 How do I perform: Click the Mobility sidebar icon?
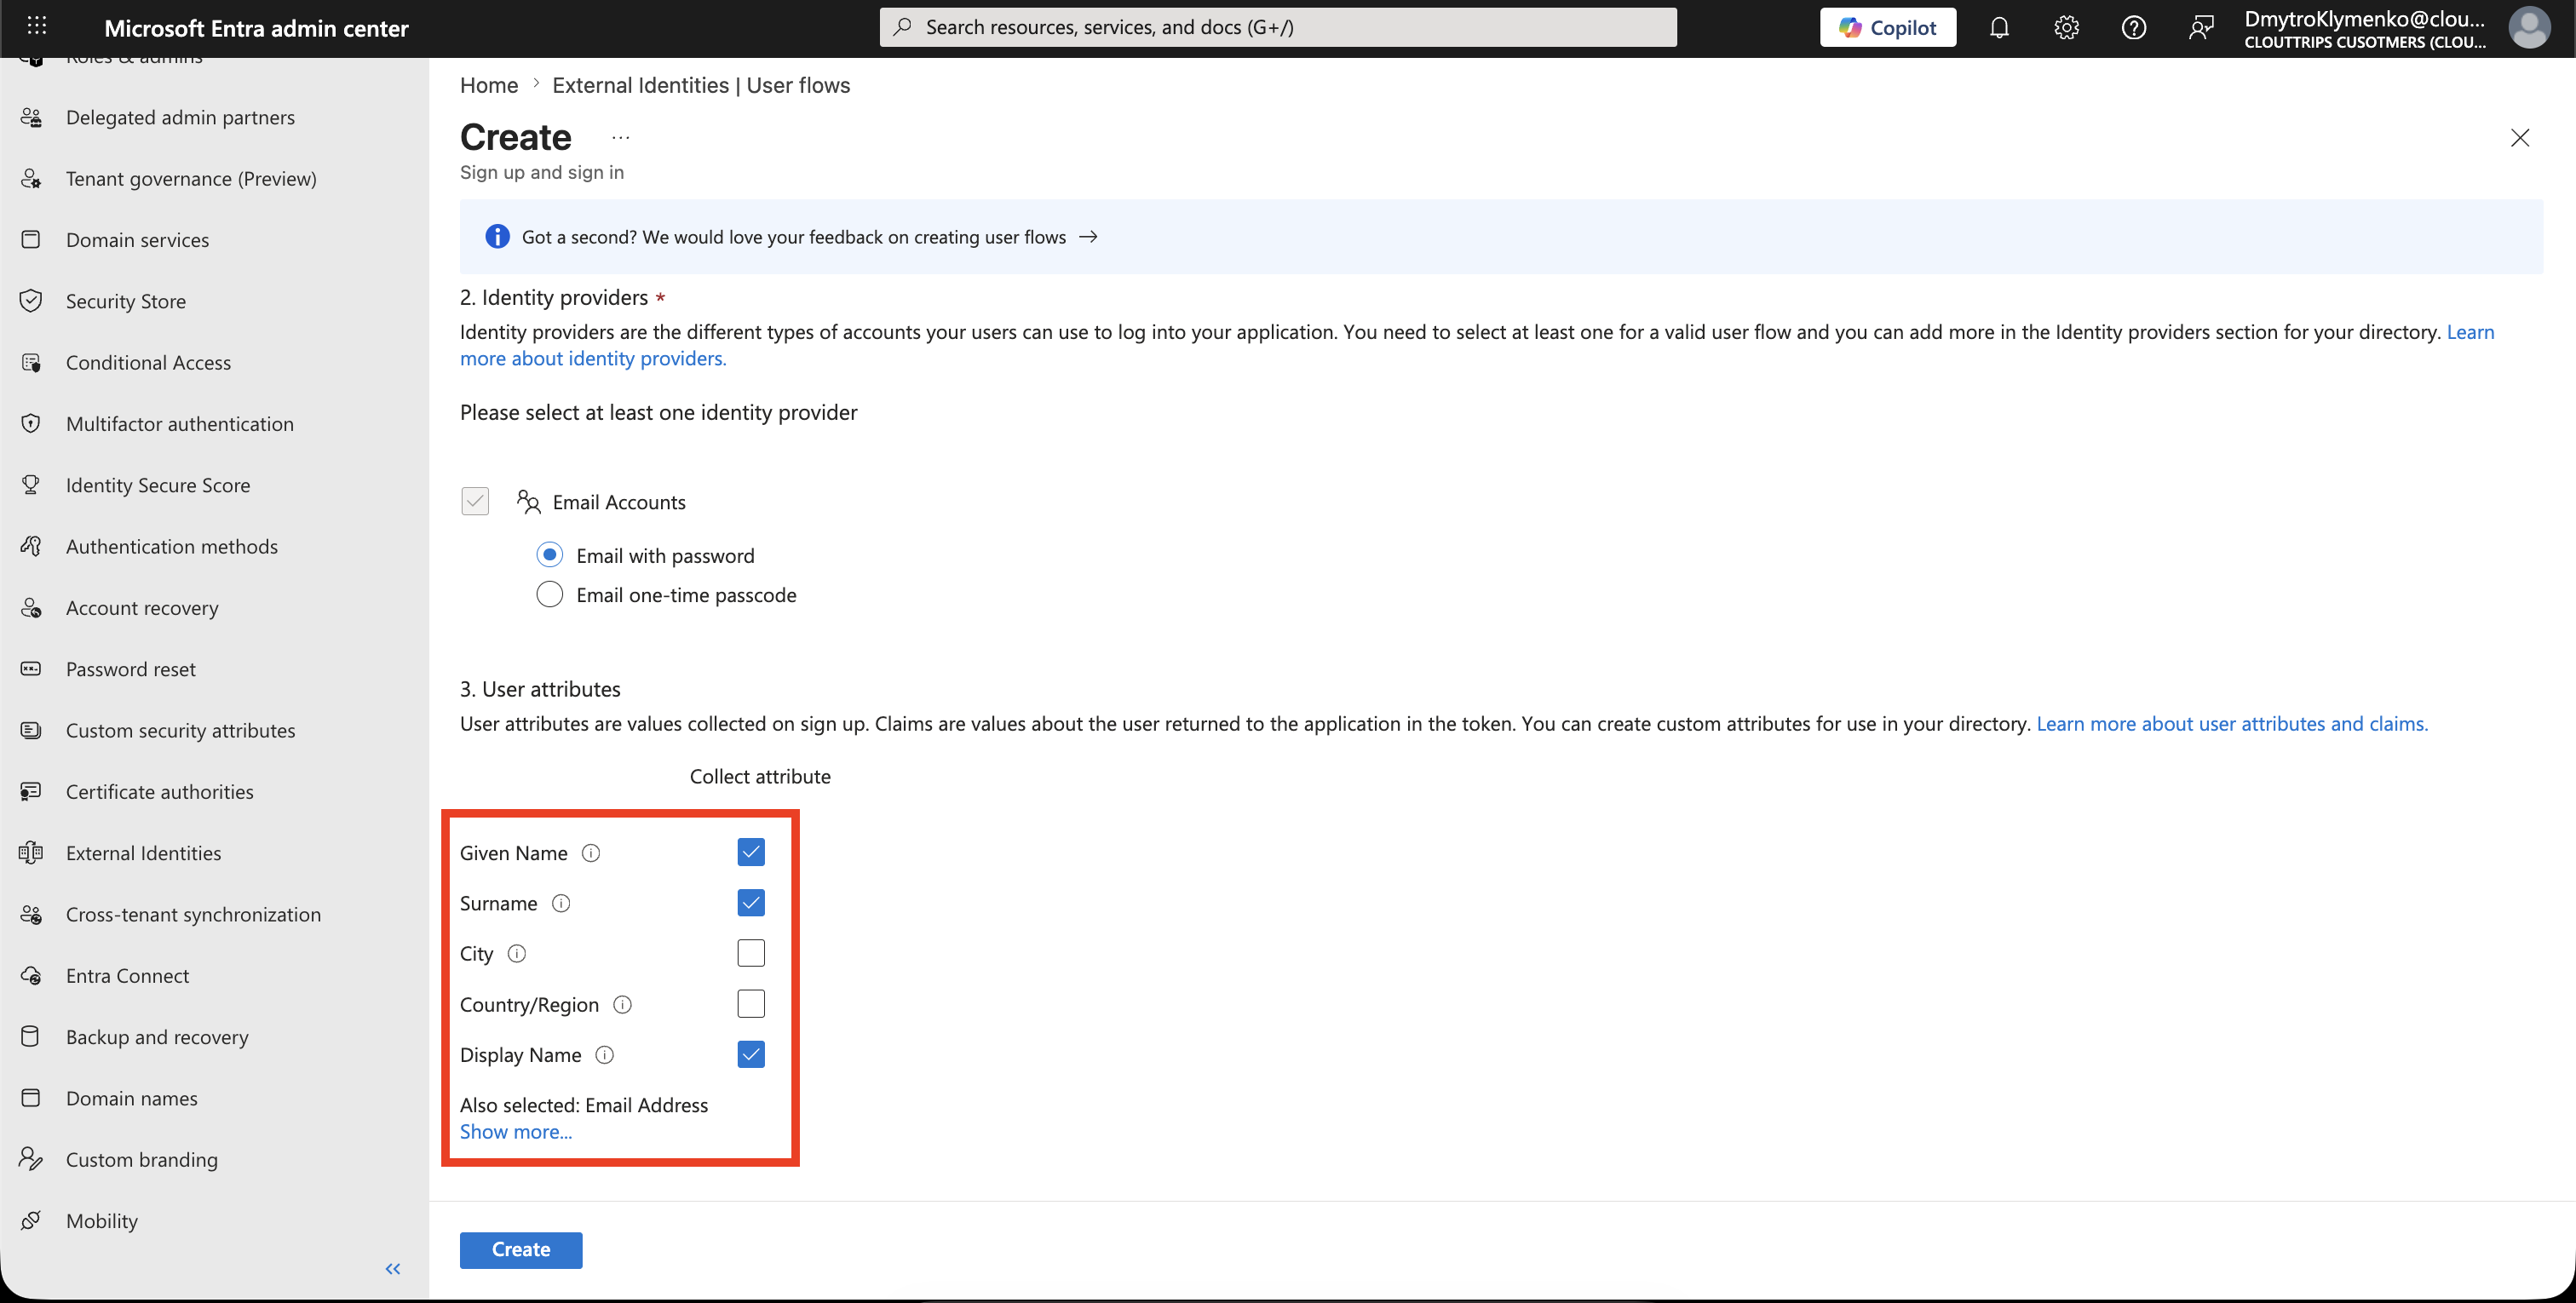tap(31, 1221)
